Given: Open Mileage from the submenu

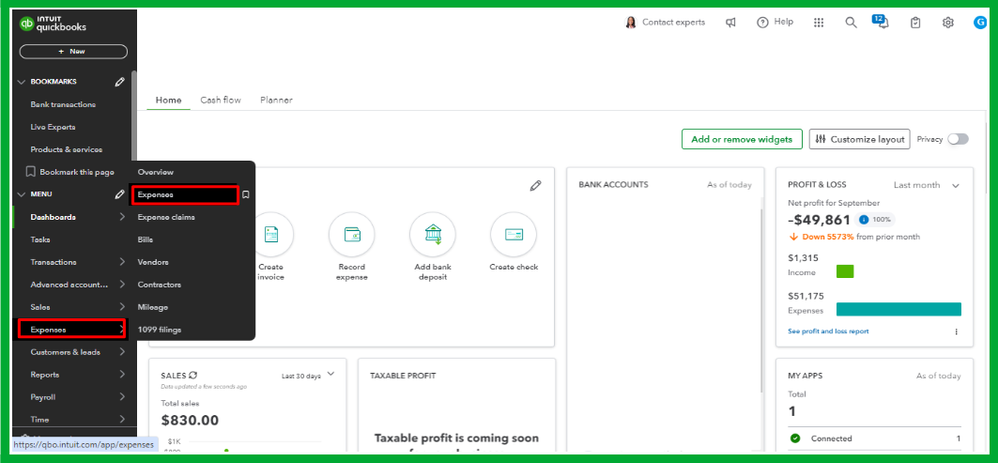Looking at the screenshot, I should click(153, 307).
